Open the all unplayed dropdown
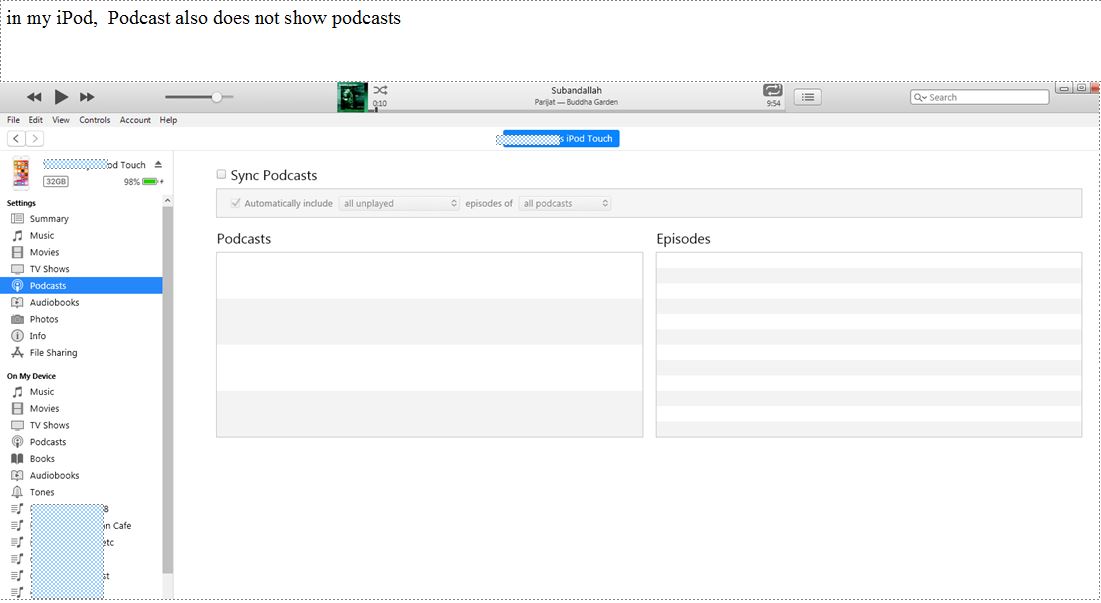This screenshot has width=1101, height=603. click(400, 204)
